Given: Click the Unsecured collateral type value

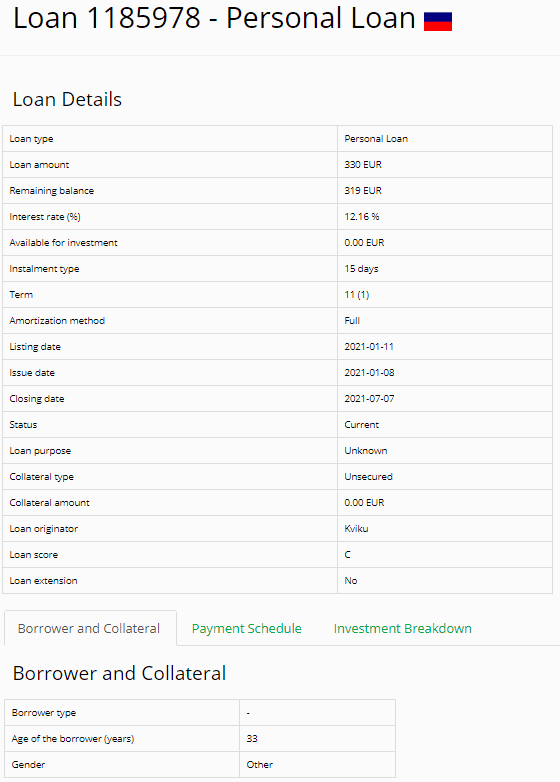Looking at the screenshot, I should coord(368,476).
